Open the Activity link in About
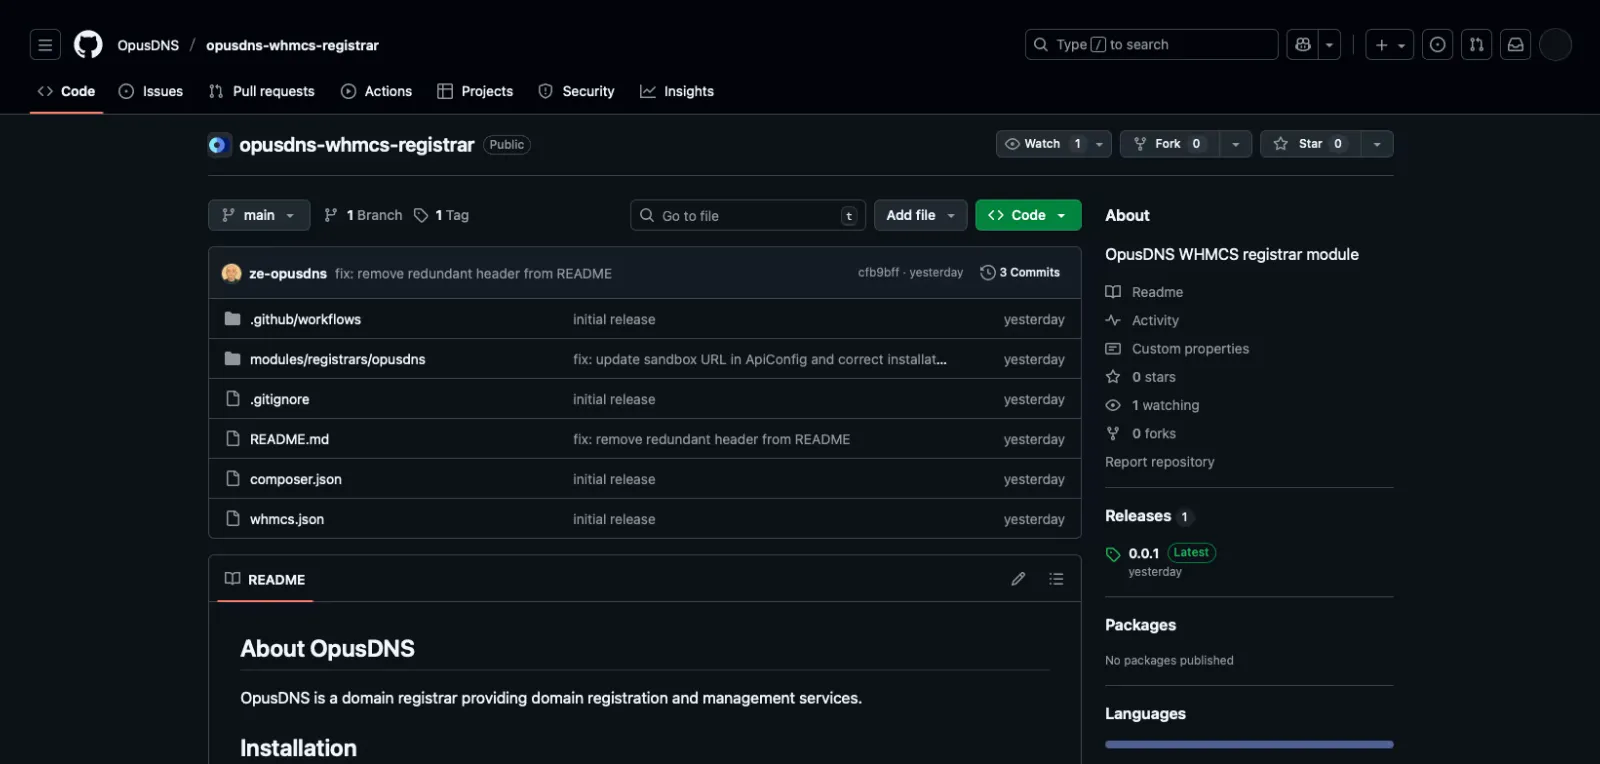Screen dimensions: 1600x764 coord(1142,320)
